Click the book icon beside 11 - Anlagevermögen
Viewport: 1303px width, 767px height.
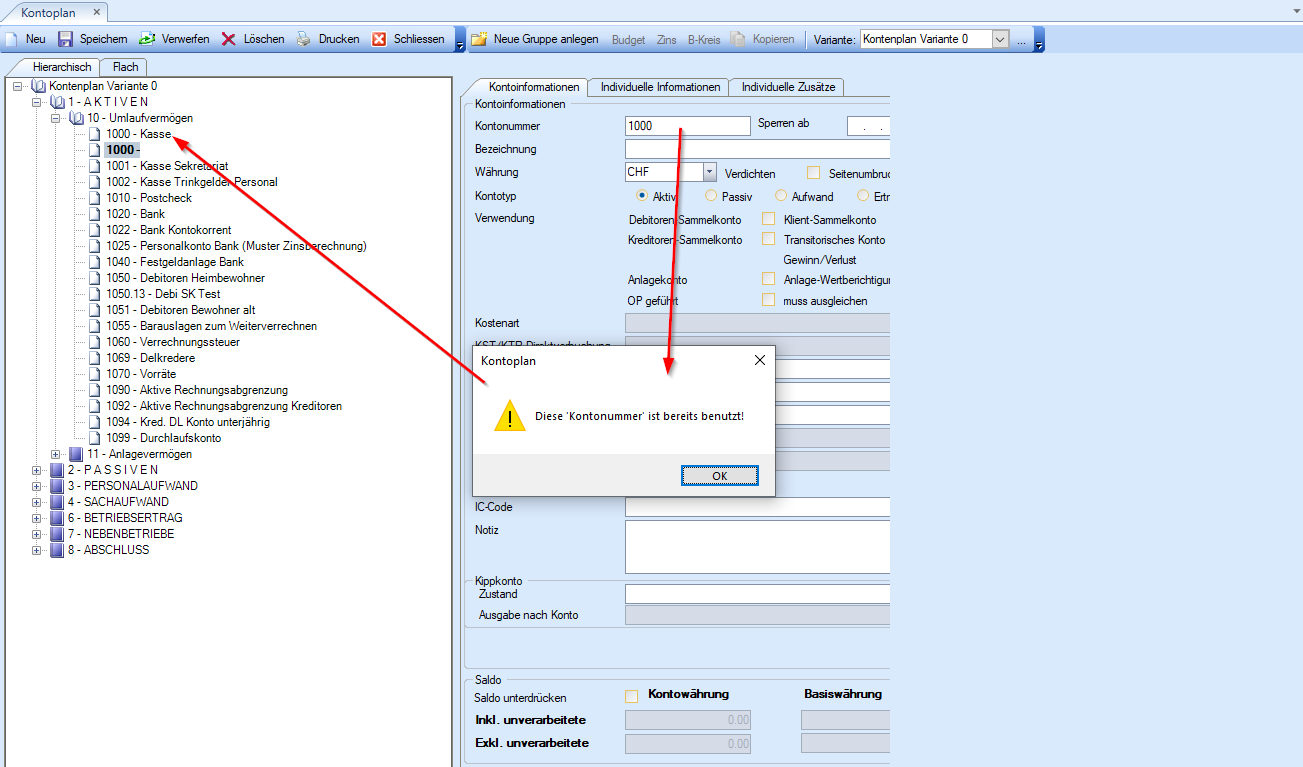76,454
